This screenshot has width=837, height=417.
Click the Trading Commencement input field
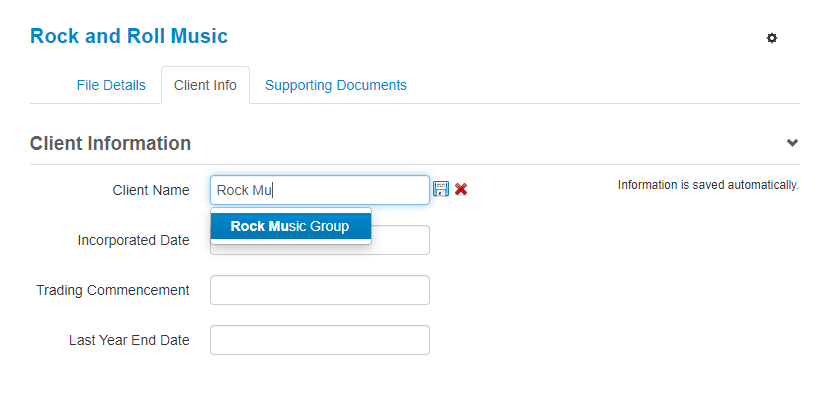[320, 290]
